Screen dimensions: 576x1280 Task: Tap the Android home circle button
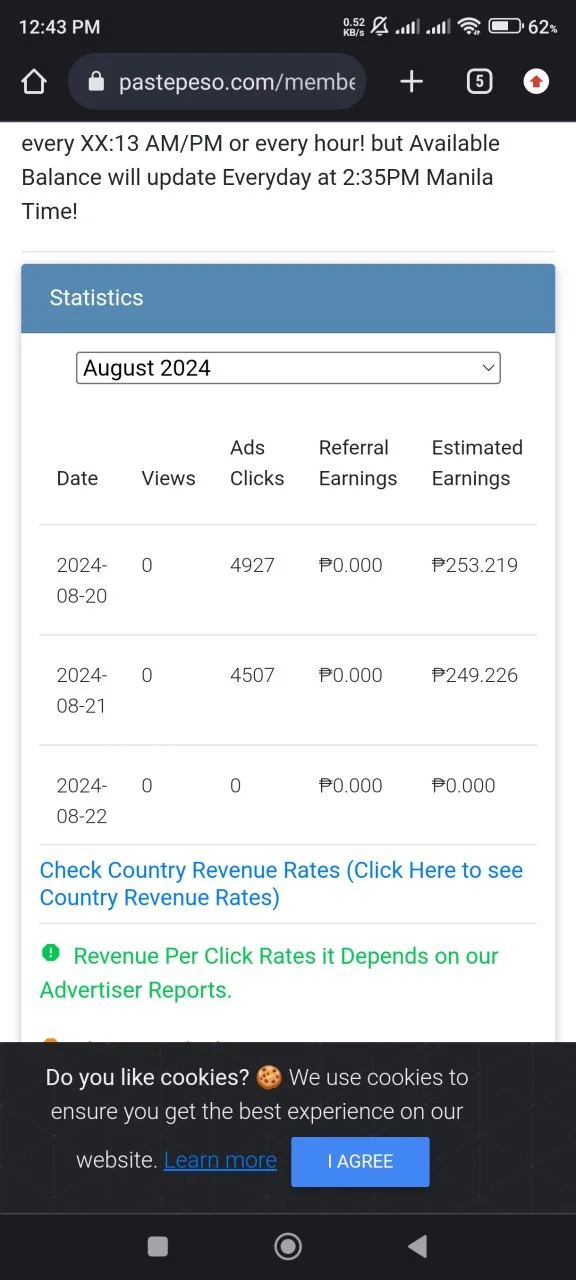(x=288, y=1245)
